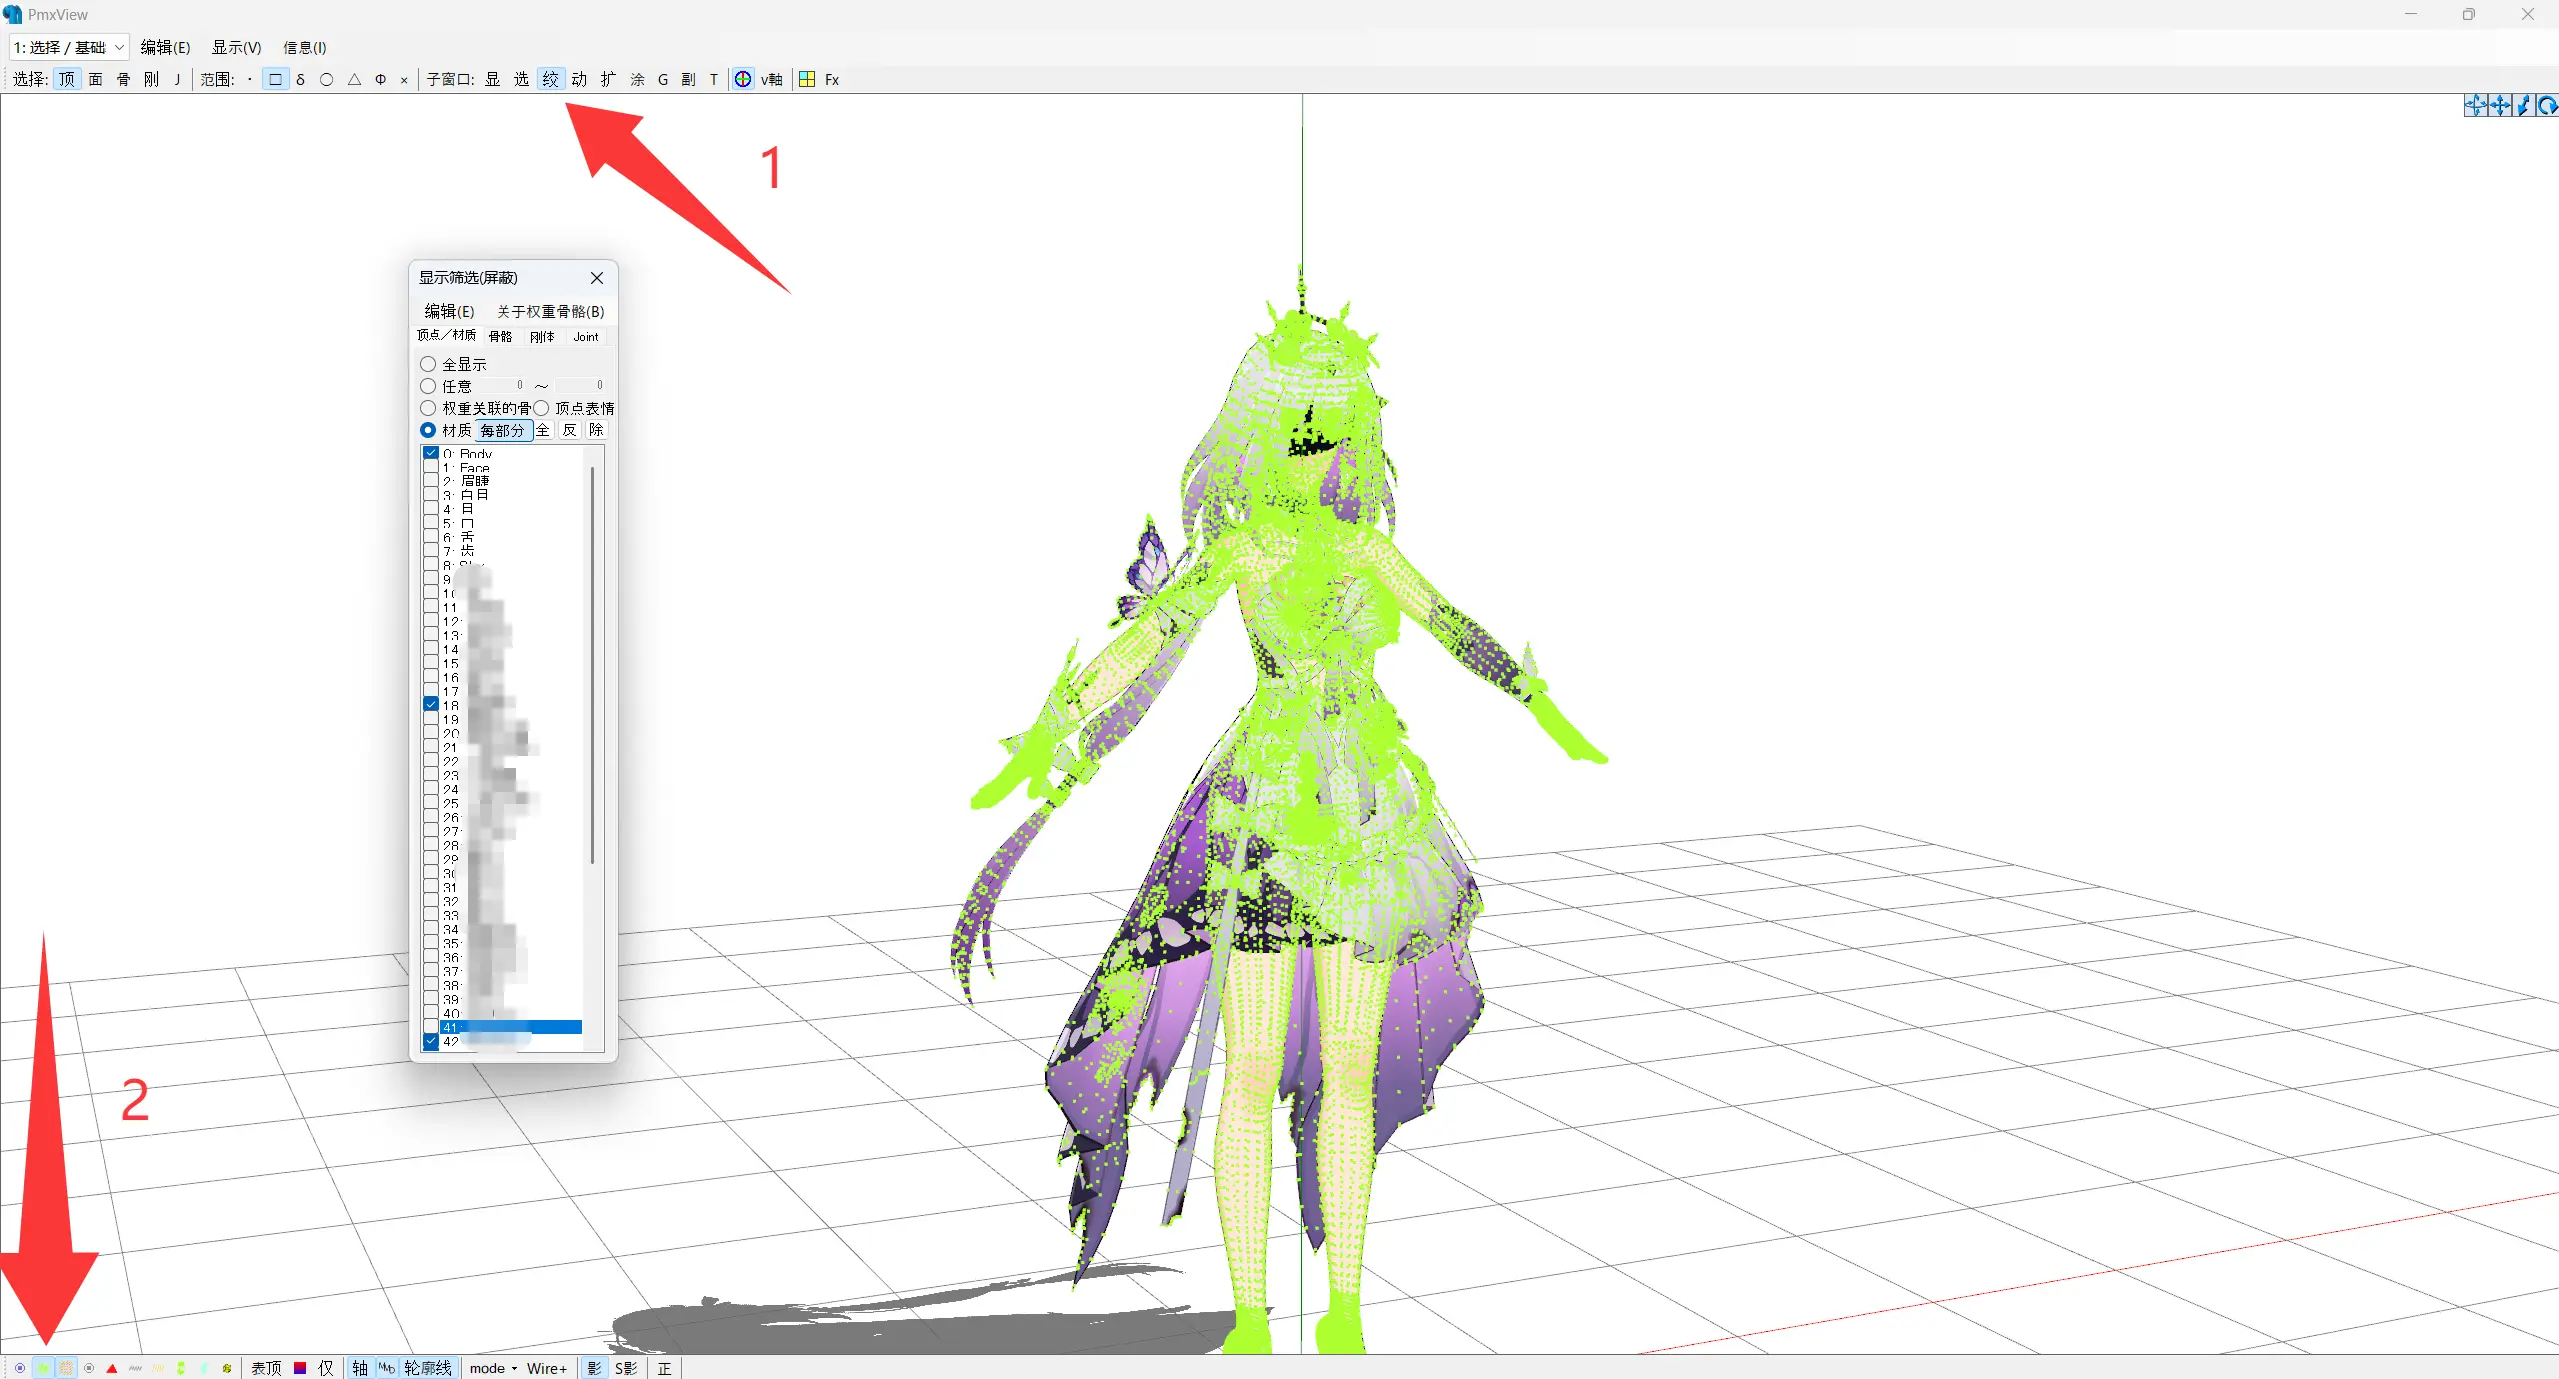
Task: Select vertex (顶) selection mode
Action: (67, 79)
